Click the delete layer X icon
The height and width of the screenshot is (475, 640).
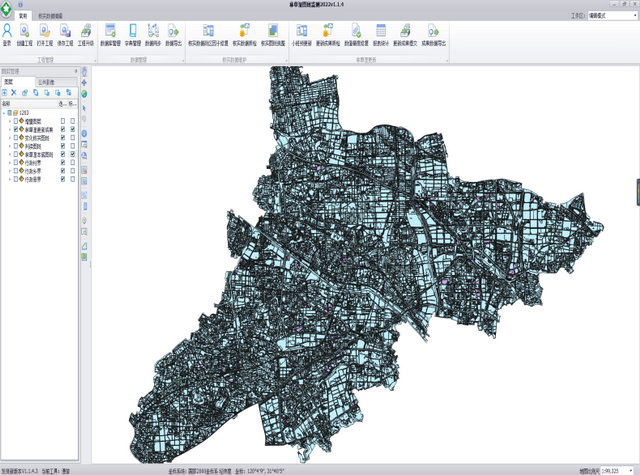pyautogui.click(x=14, y=93)
